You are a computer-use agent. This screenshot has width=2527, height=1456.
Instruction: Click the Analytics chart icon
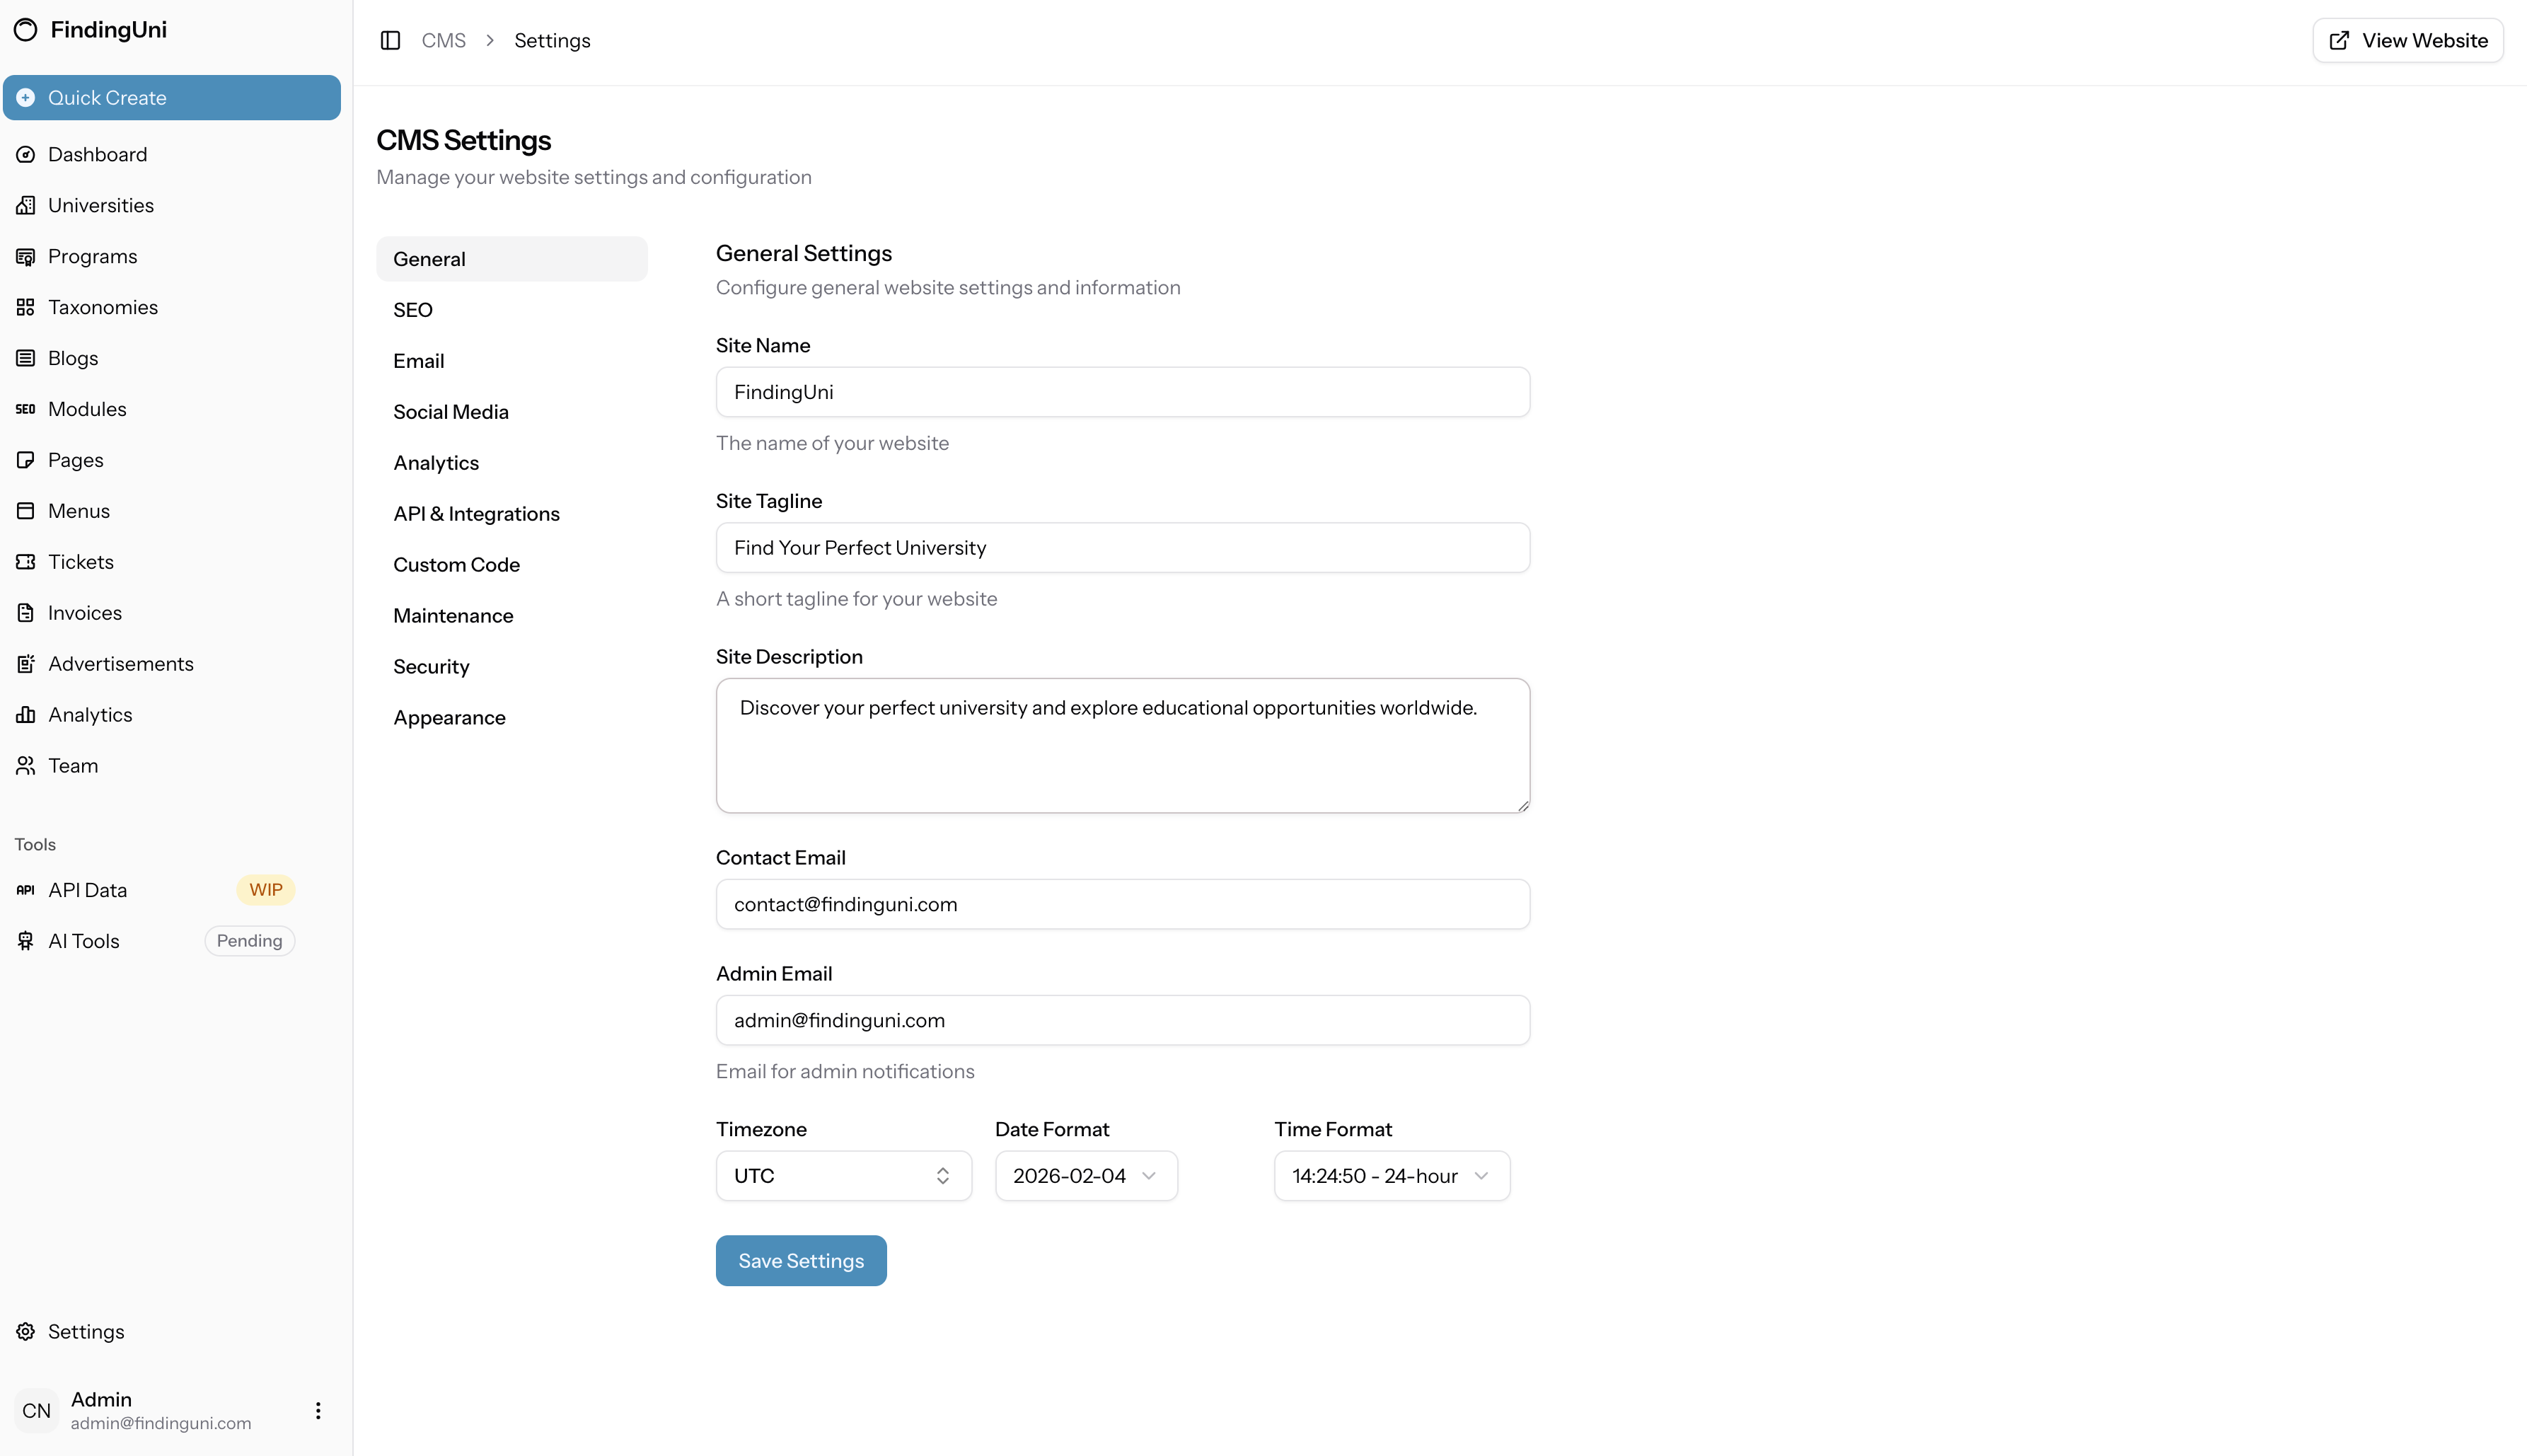pos(26,714)
